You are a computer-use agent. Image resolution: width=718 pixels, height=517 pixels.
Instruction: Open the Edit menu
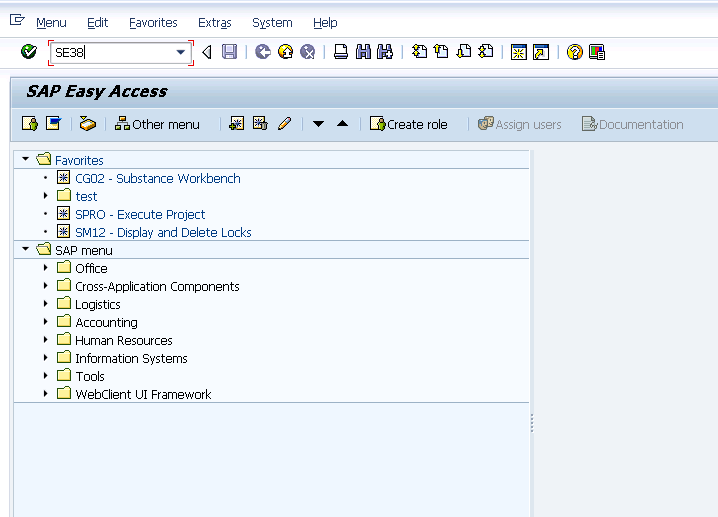(x=98, y=22)
